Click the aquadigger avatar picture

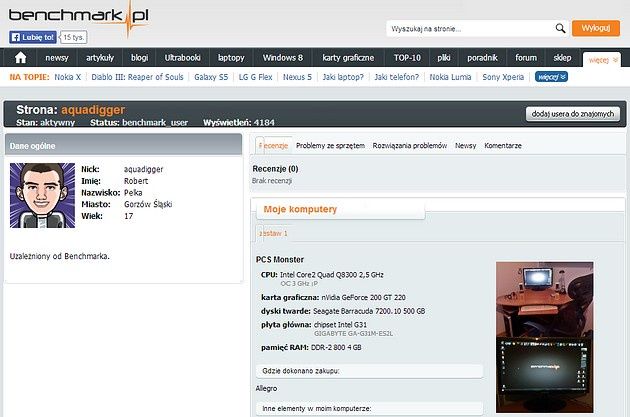(42, 195)
